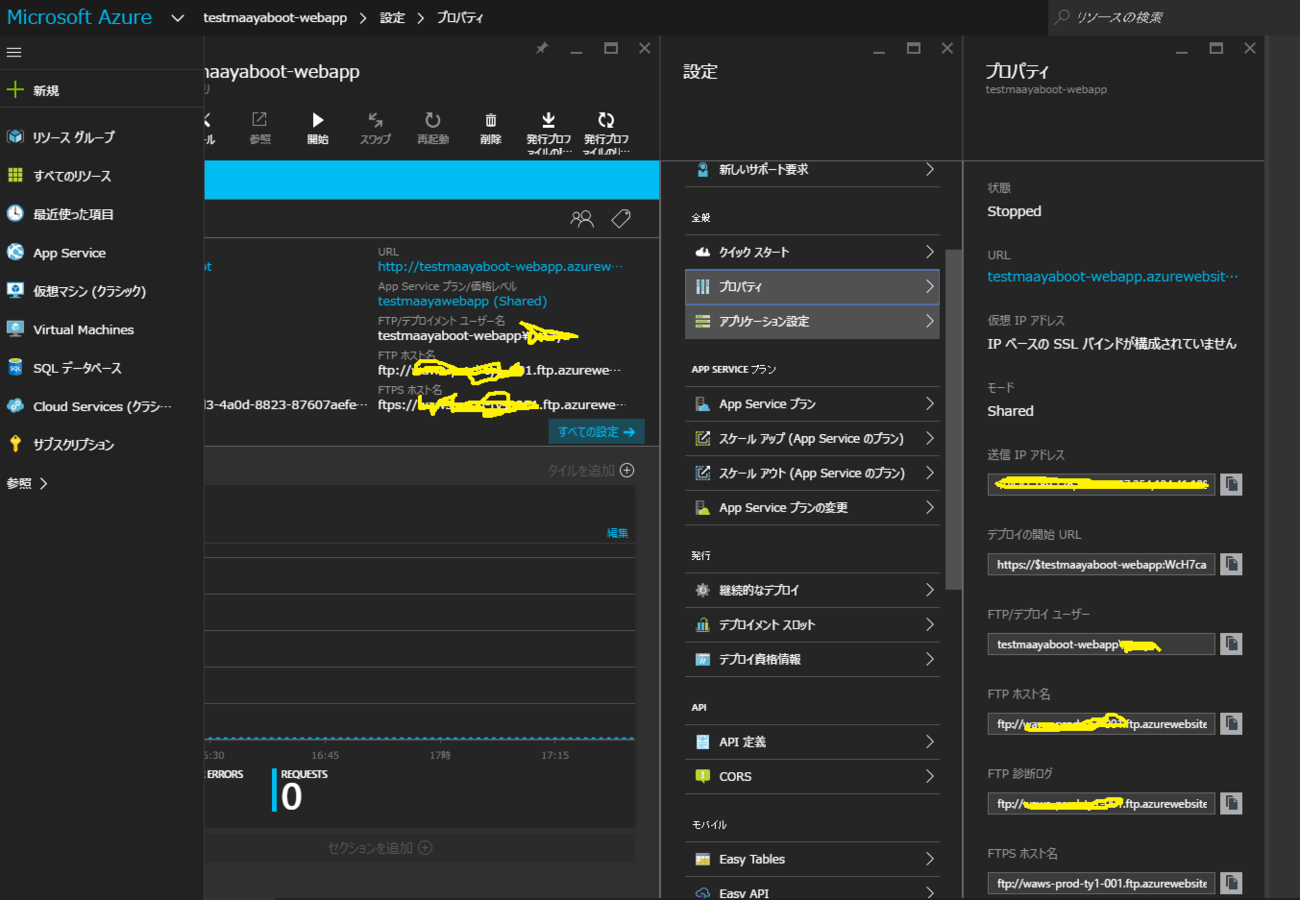Open 新しいサポート要求 settings item
The width and height of the screenshot is (1300, 900).
[812, 170]
